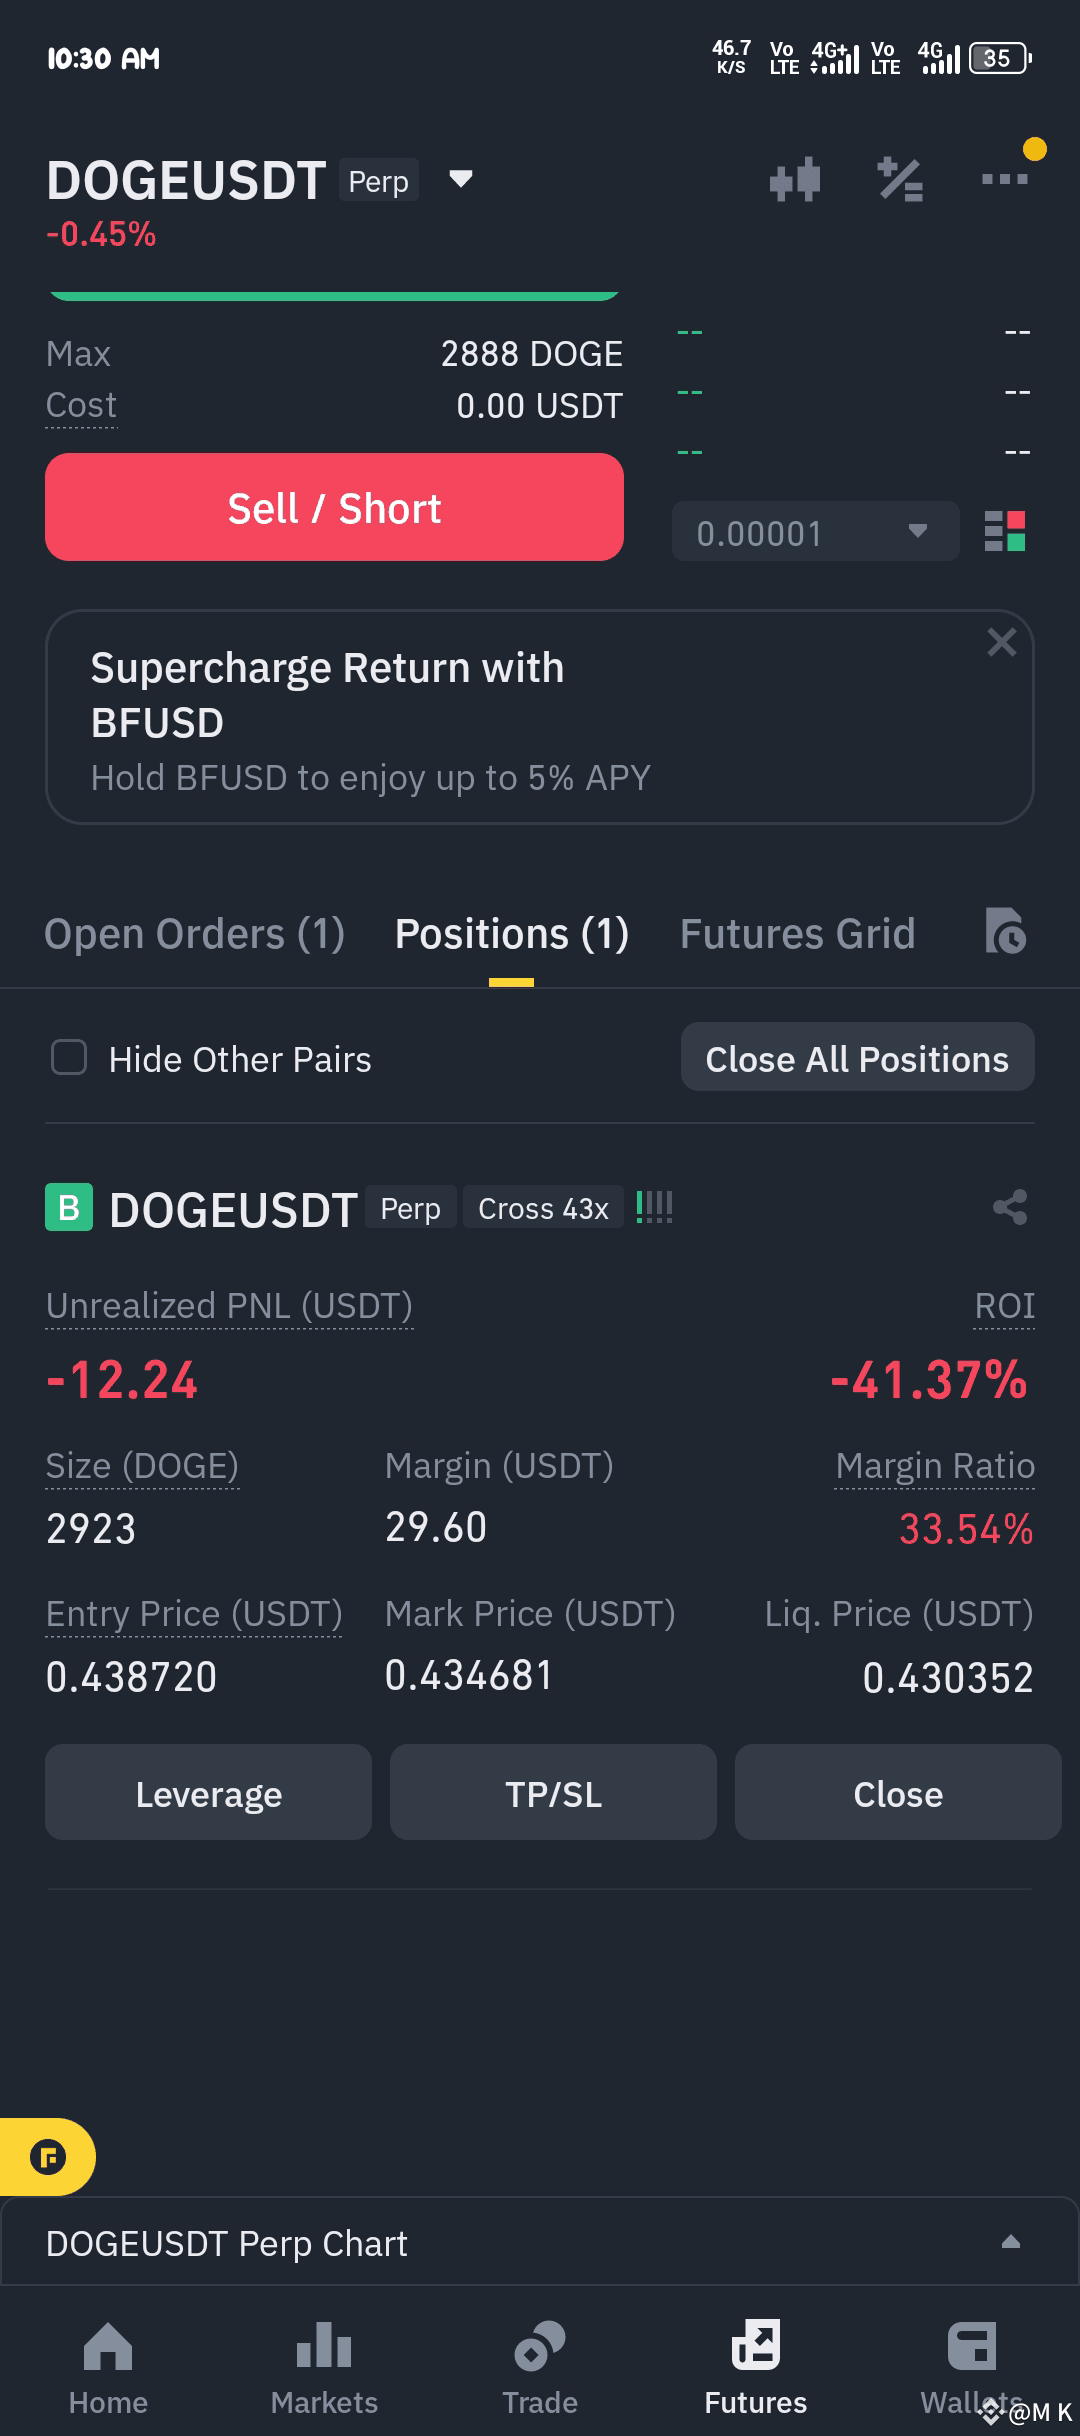Expand the DOGEUSDT Perp pair selector arrow
Image resolution: width=1080 pixels, height=2436 pixels.
(x=460, y=179)
